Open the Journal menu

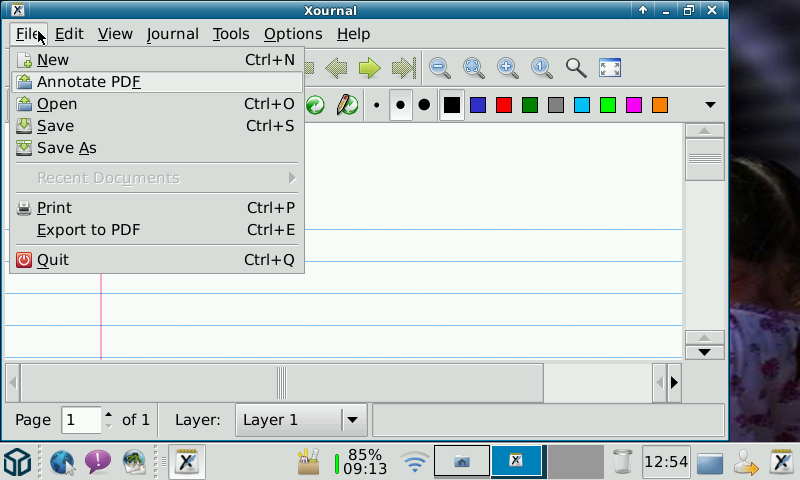[x=172, y=34]
